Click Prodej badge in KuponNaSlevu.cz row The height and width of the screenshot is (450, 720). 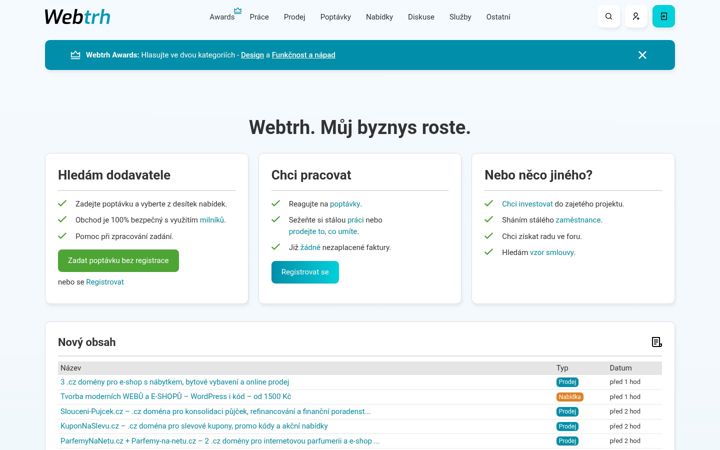(567, 426)
